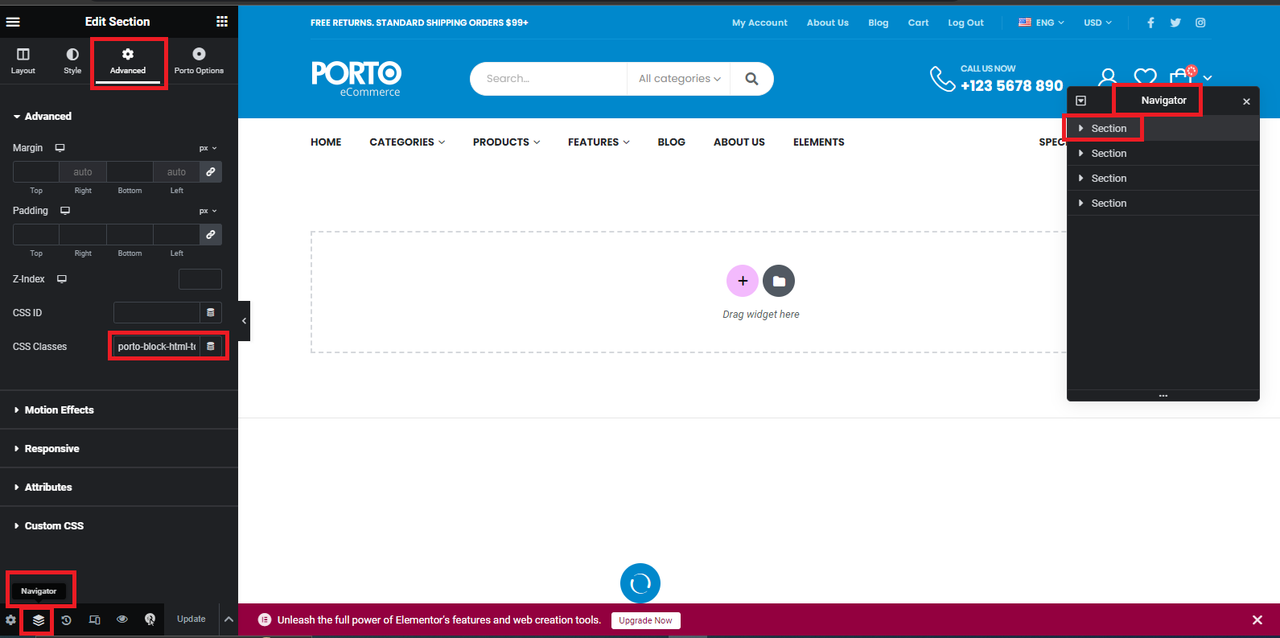Open the user account icon

coord(1107,78)
